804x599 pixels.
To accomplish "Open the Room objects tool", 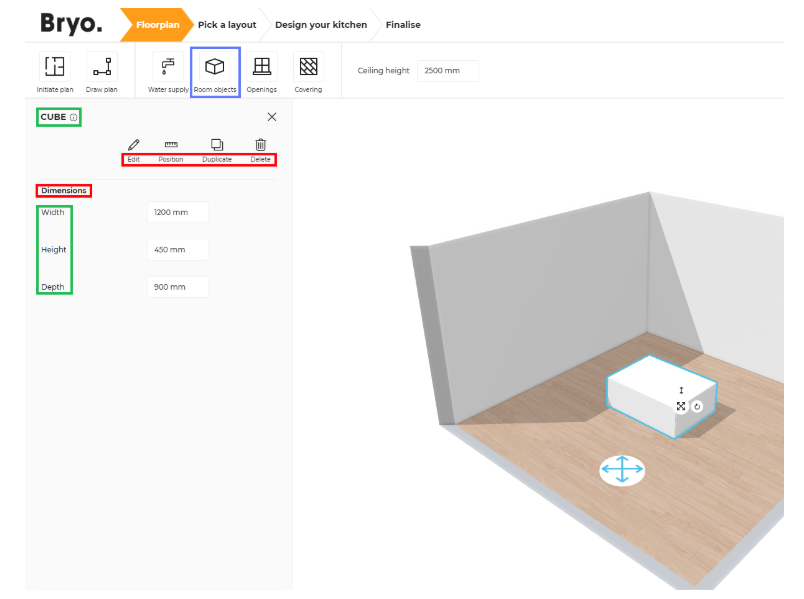I will [x=214, y=67].
